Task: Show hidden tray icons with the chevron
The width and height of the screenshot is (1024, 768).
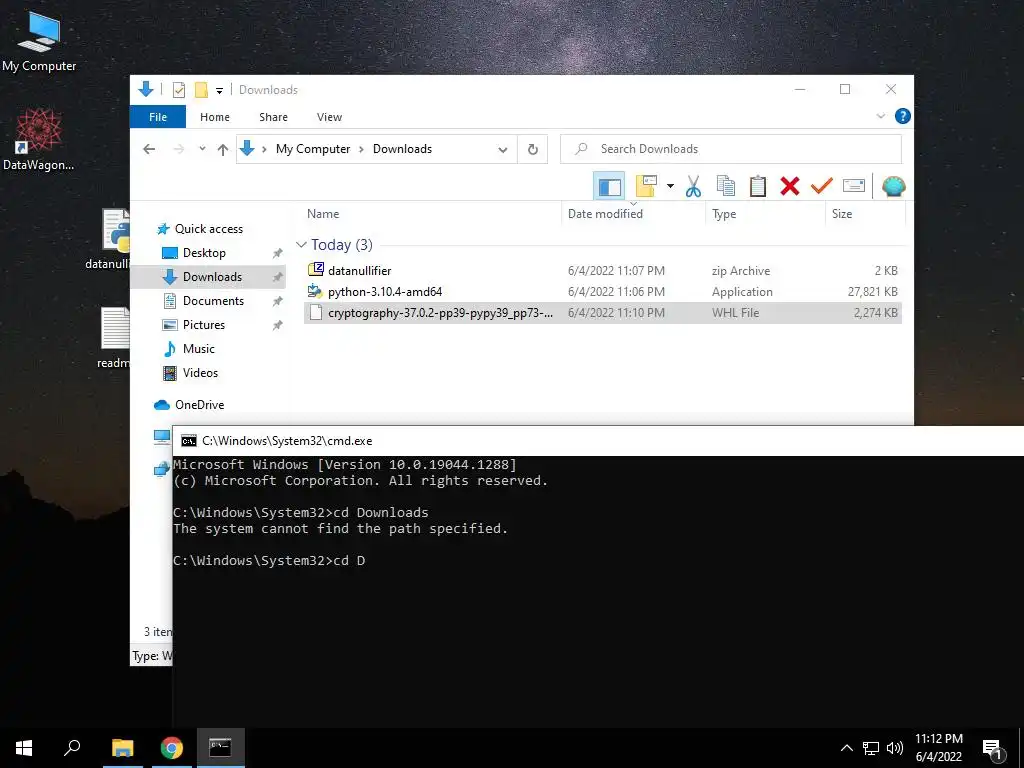Action: click(846, 748)
